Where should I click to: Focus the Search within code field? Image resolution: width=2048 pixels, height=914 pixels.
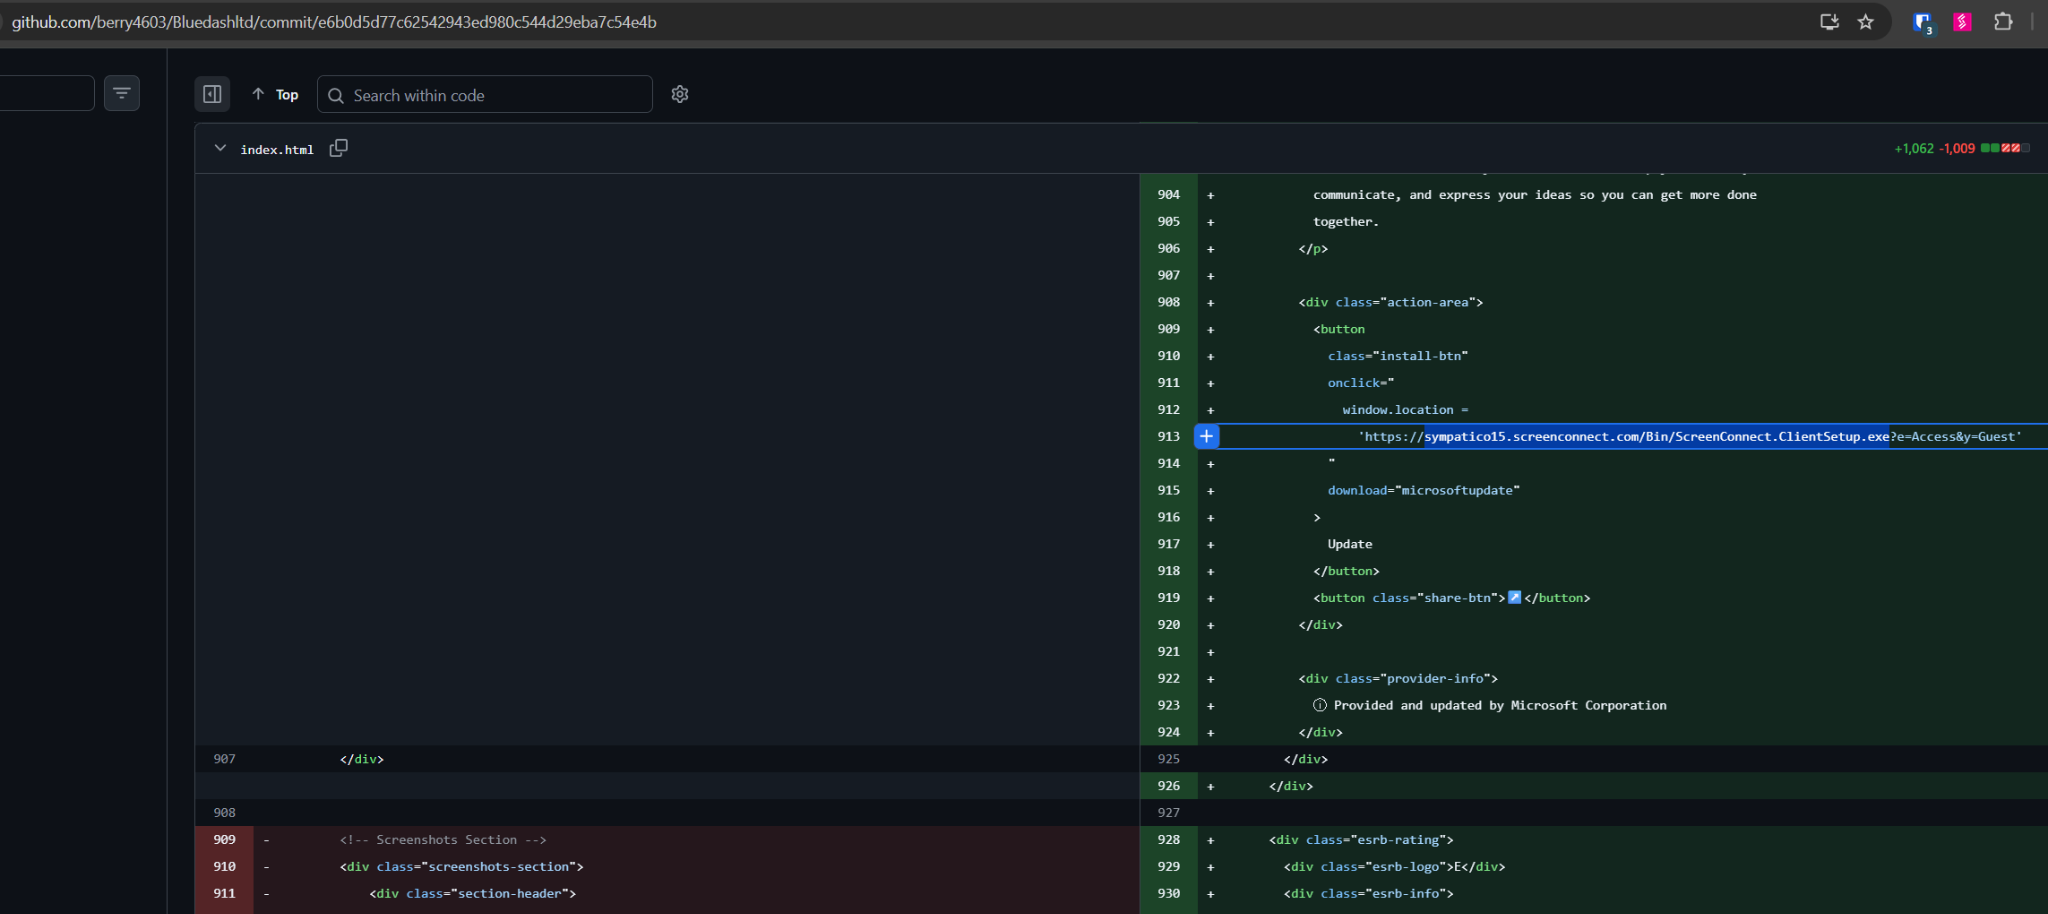point(485,95)
